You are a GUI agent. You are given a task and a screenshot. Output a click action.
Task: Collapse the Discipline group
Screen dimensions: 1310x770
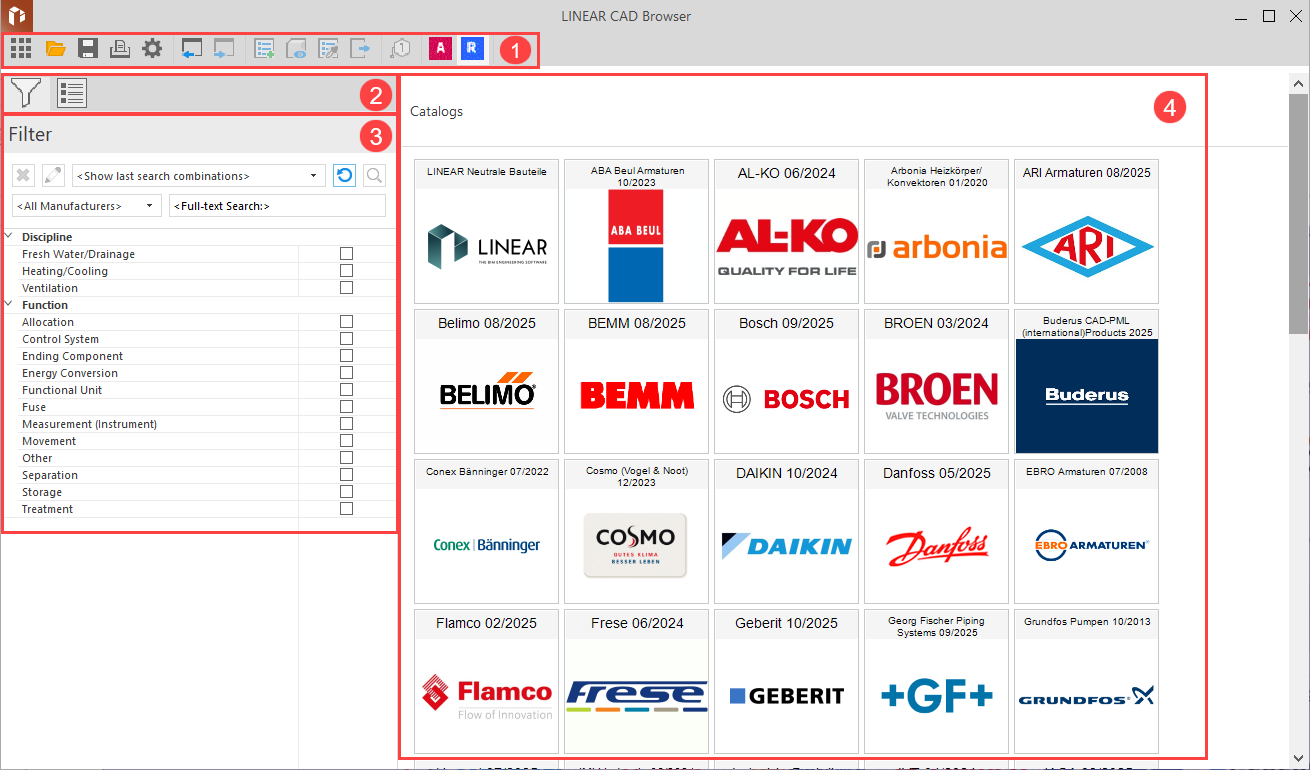tap(9, 237)
